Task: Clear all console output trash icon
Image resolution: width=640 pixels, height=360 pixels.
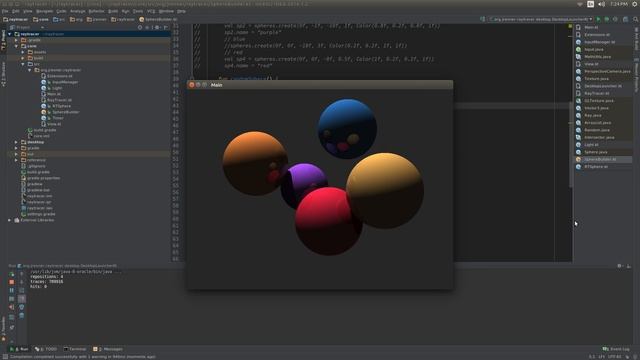Action: pos(22,316)
